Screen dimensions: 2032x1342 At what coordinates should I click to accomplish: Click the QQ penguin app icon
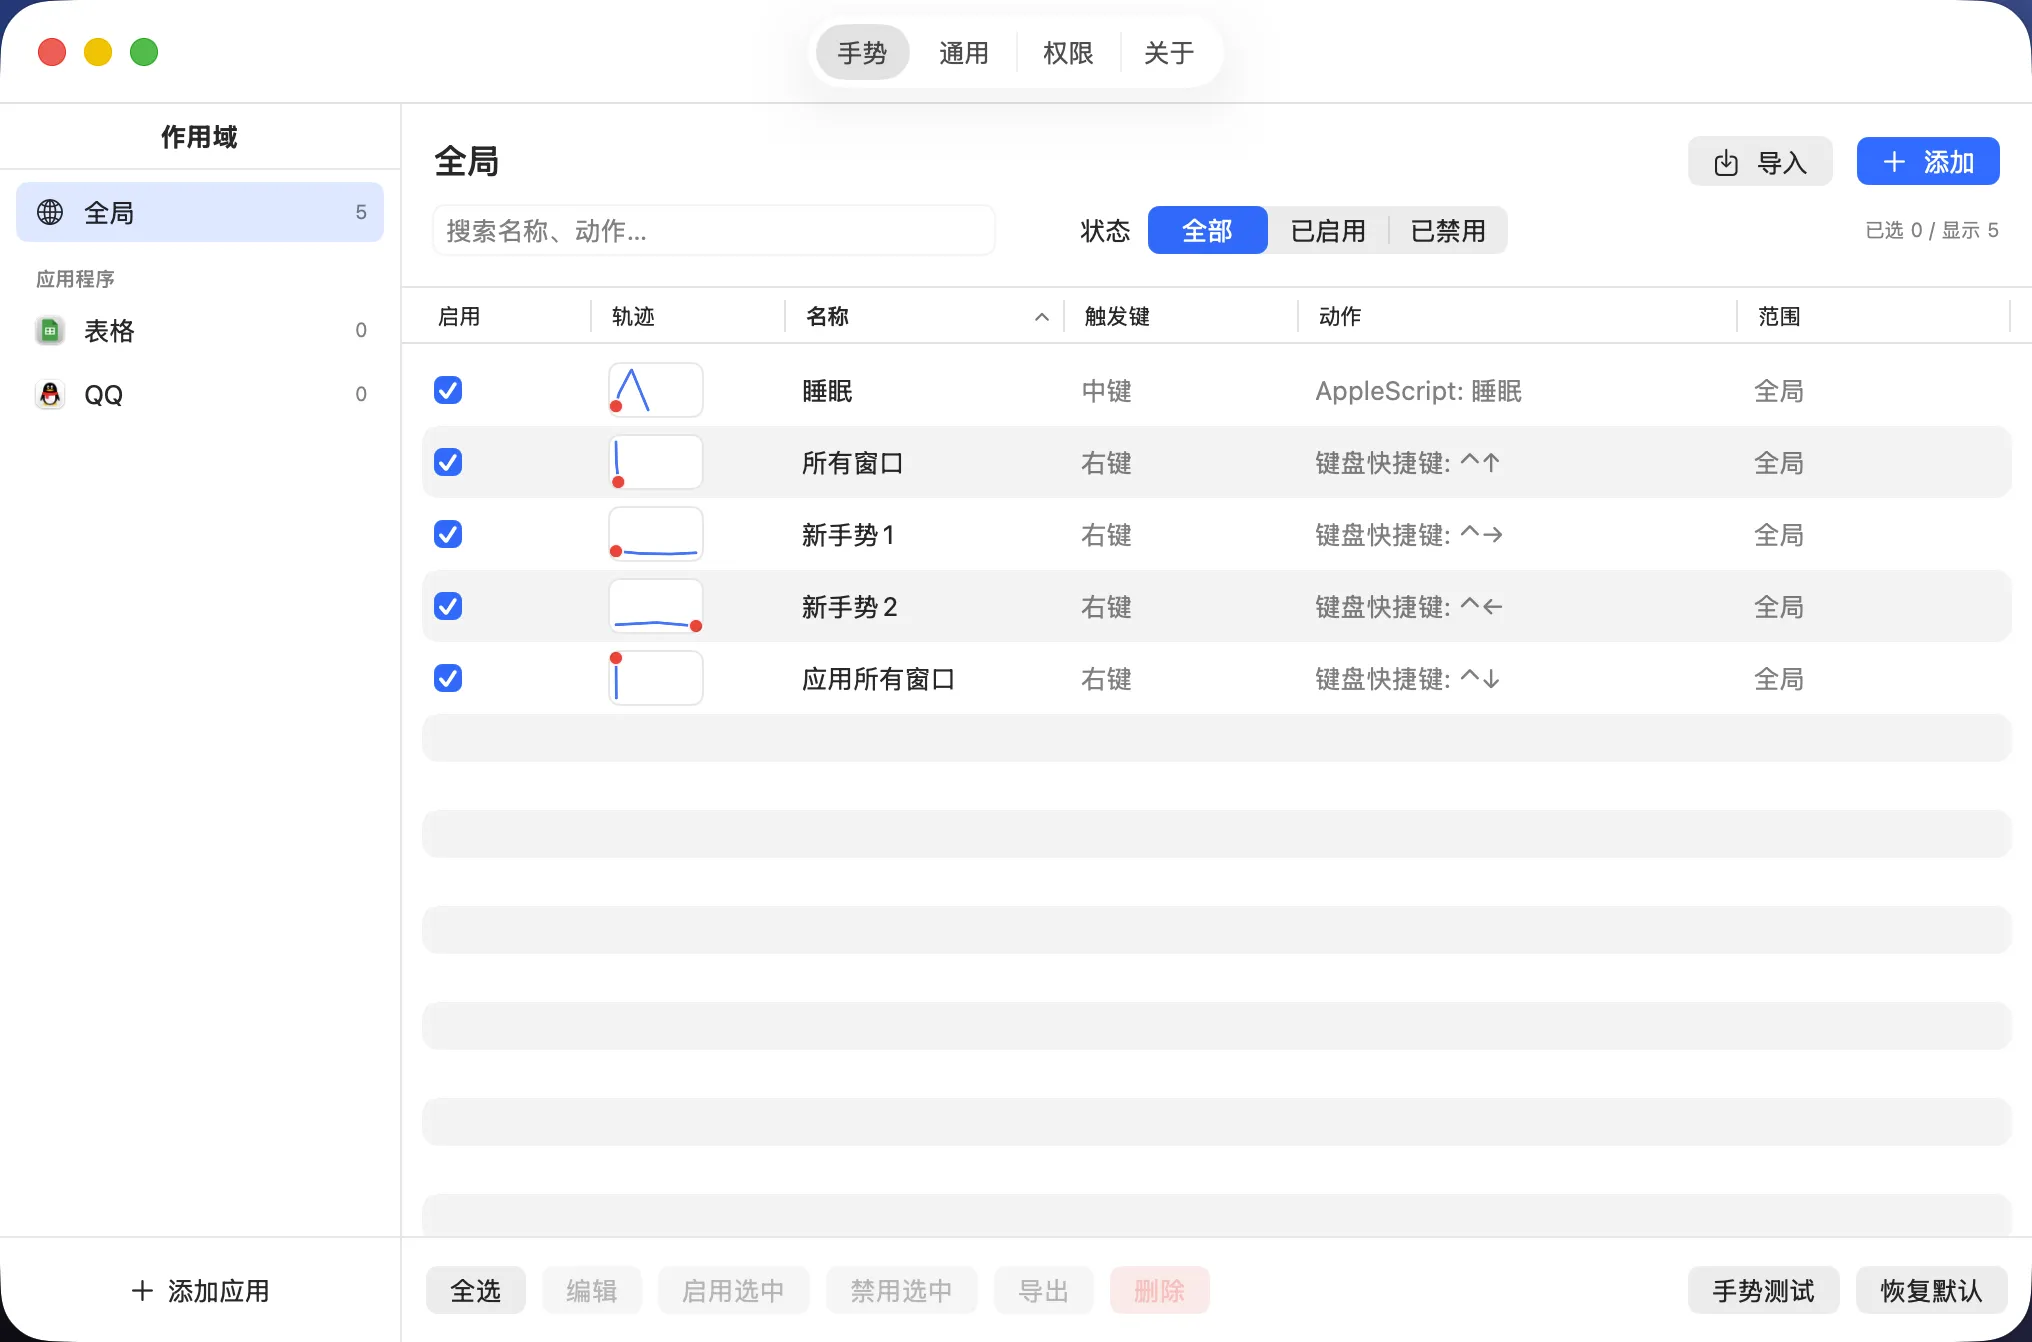(50, 394)
